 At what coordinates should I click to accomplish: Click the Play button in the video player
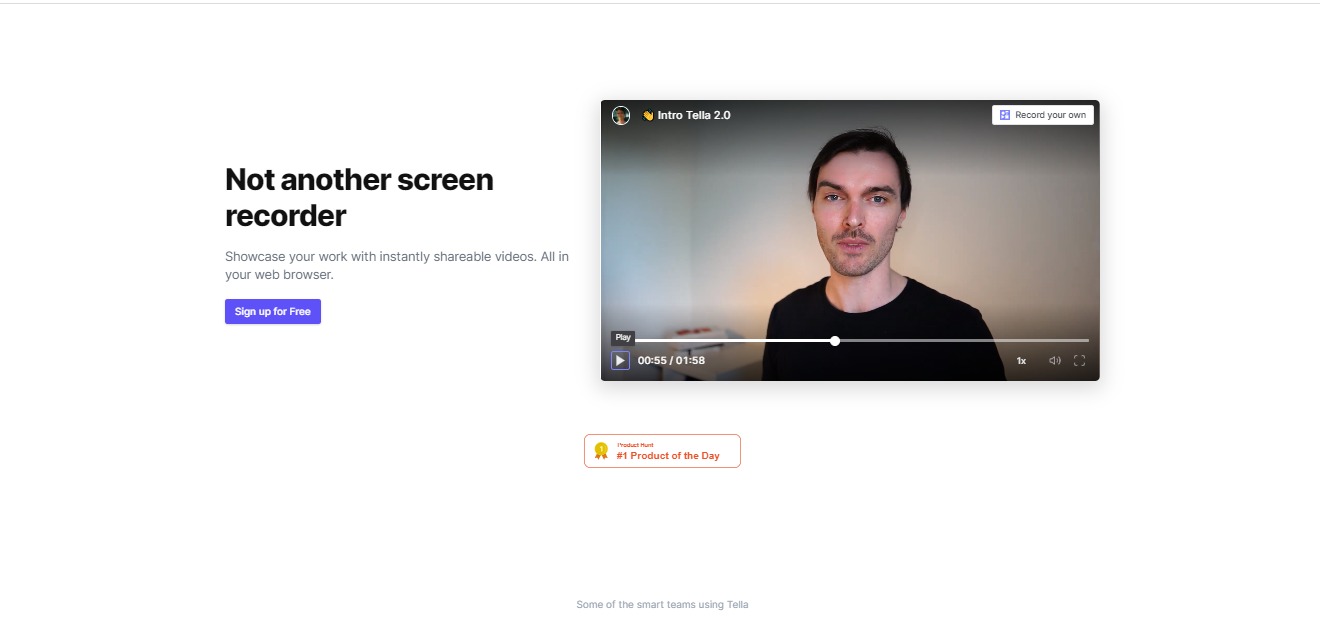[x=620, y=361]
